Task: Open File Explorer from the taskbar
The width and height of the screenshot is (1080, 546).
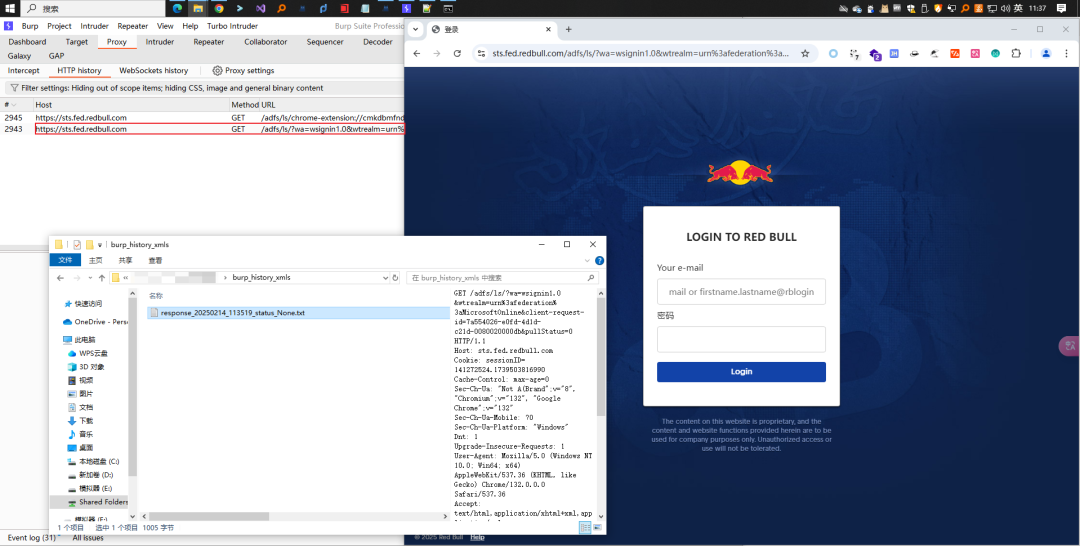Action: 198,8
